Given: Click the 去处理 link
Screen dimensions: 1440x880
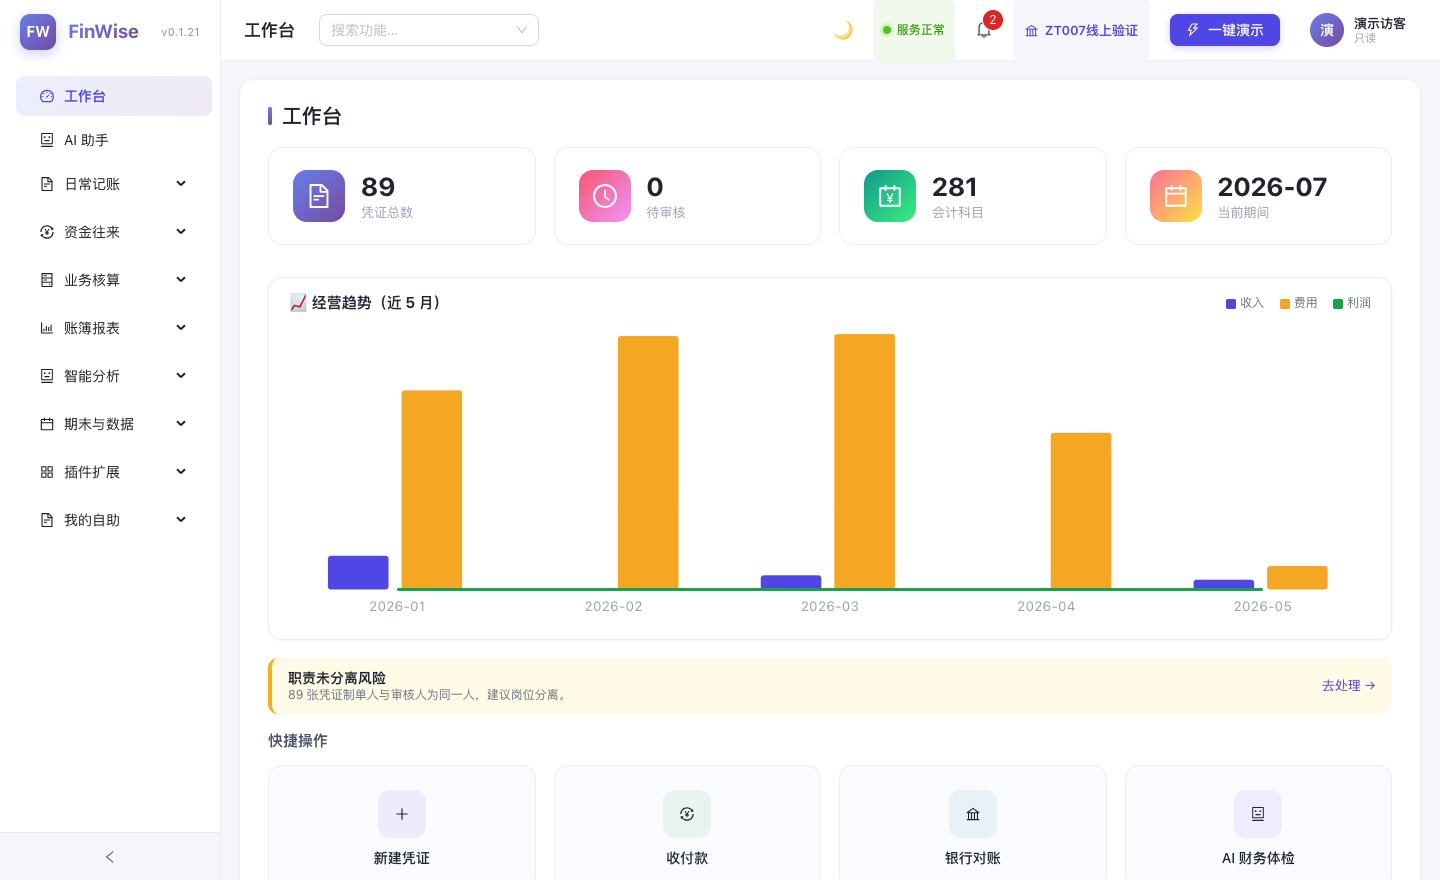Looking at the screenshot, I should [1349, 686].
